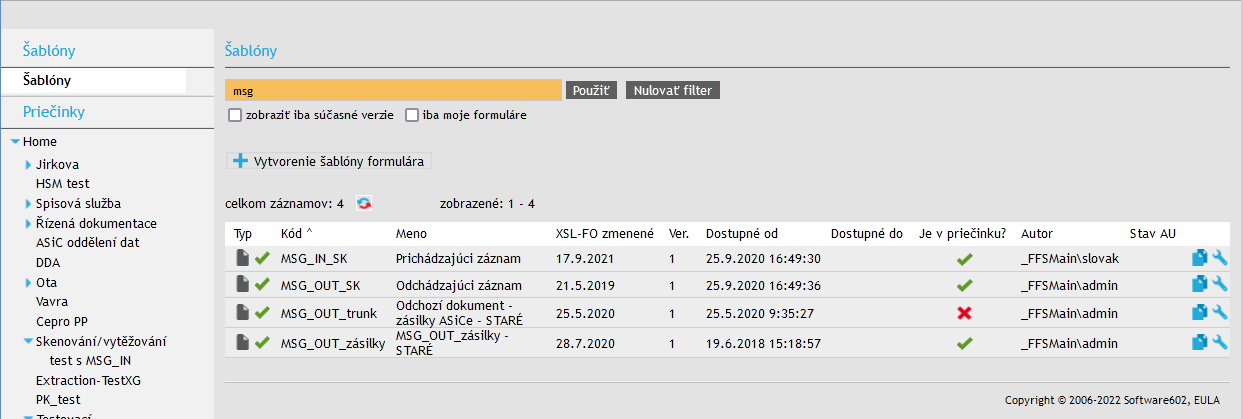This screenshot has height=419, width=1243.
Task: Select Šablóny item in left sidebar
Action: coord(47,80)
